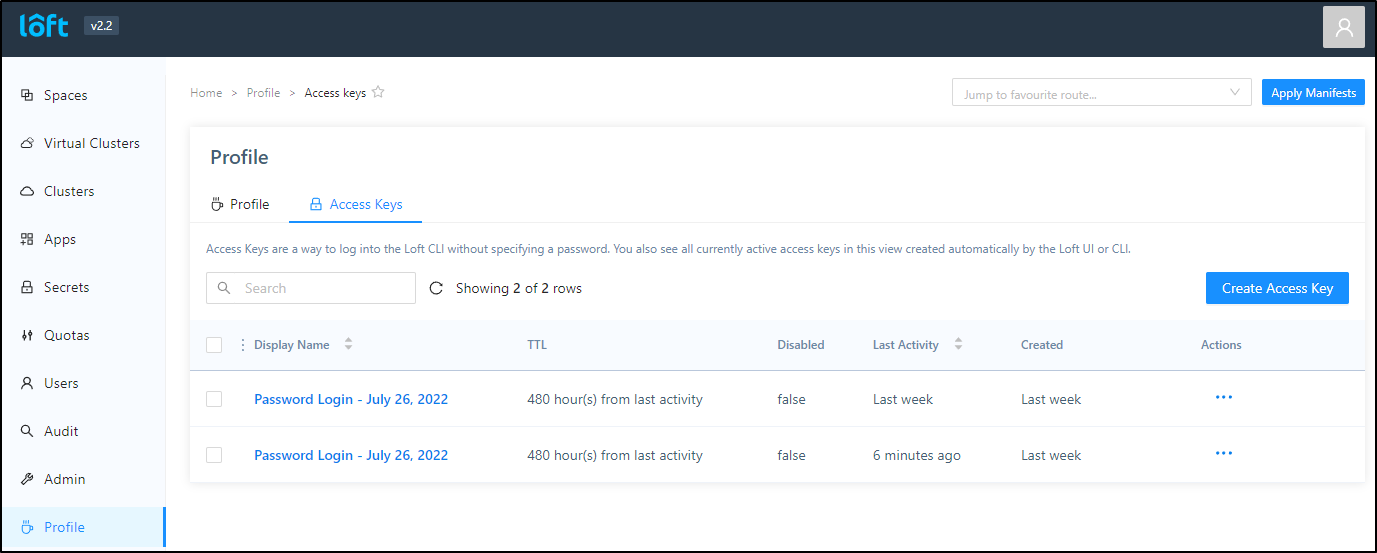Open the Password Login key active 6 minutes ago
The image size is (1377, 553).
tap(351, 455)
